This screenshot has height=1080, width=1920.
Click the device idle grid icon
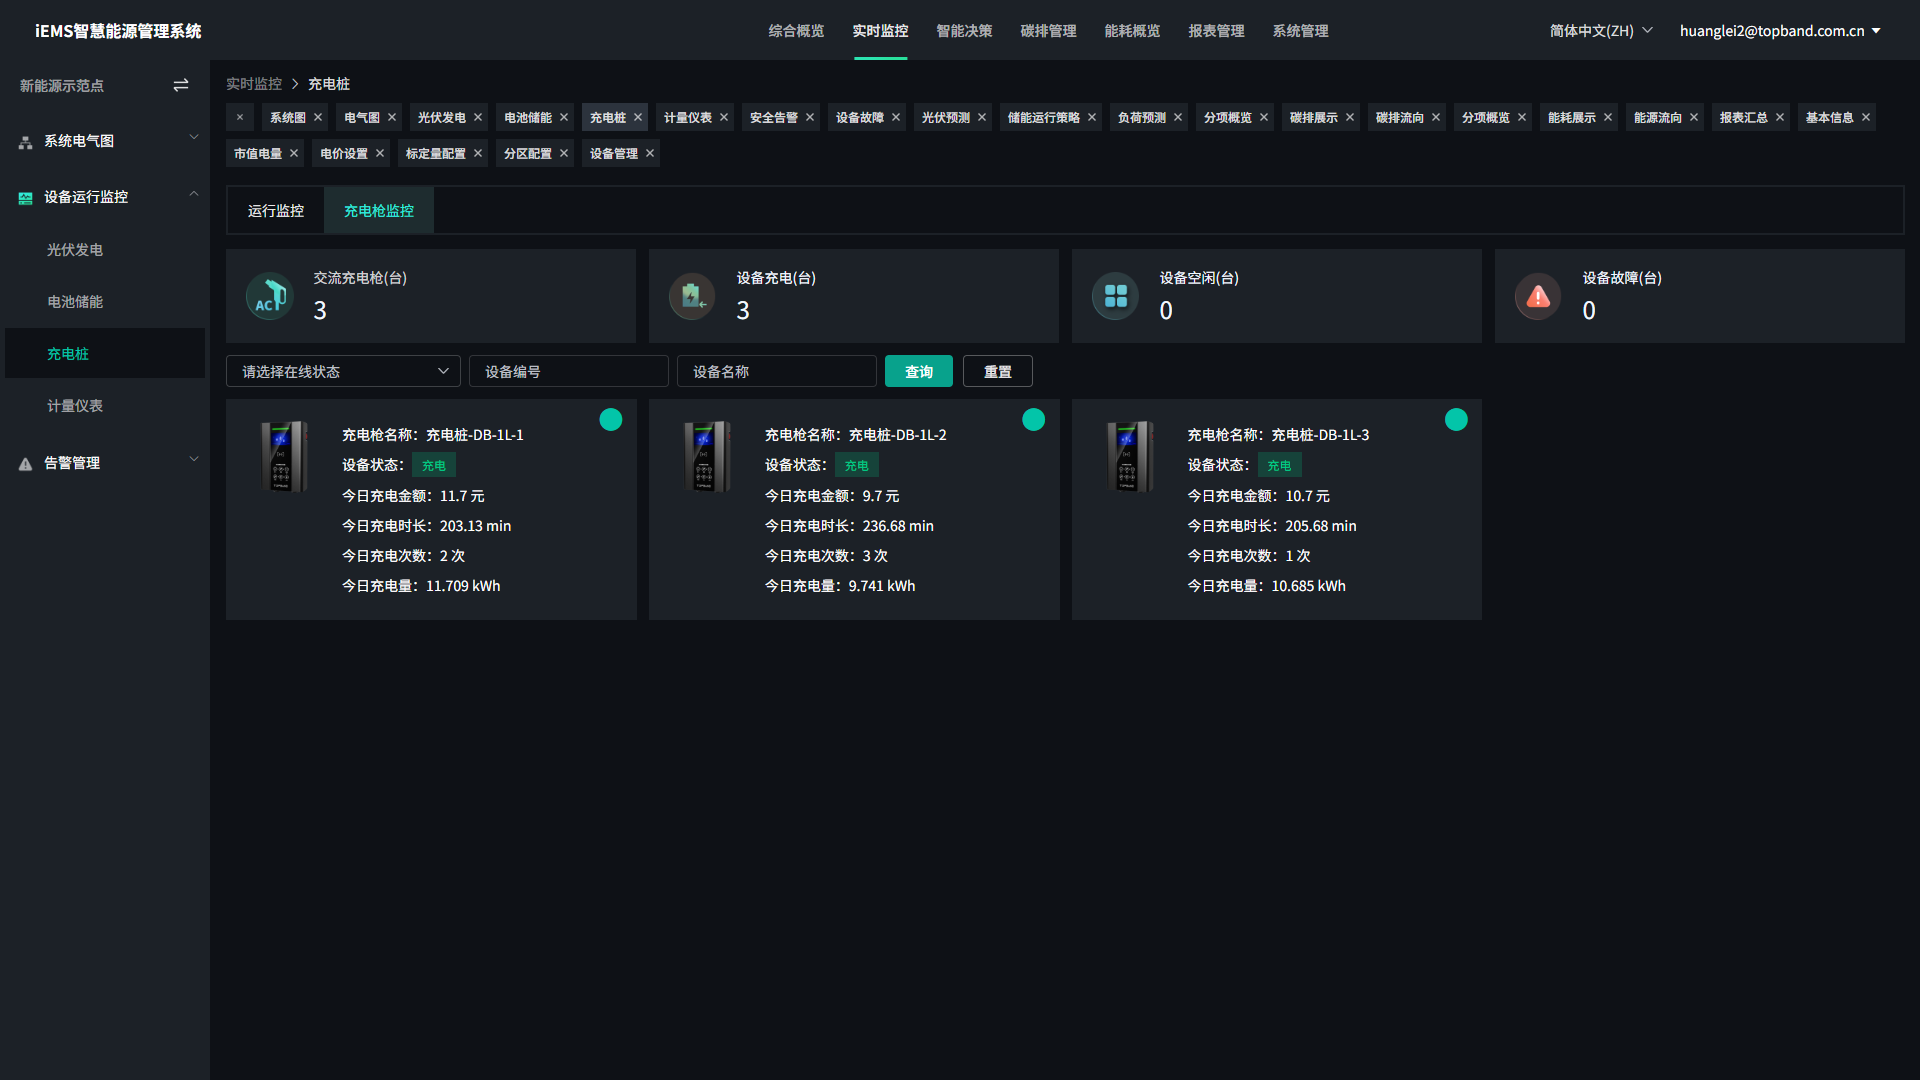tap(1115, 296)
